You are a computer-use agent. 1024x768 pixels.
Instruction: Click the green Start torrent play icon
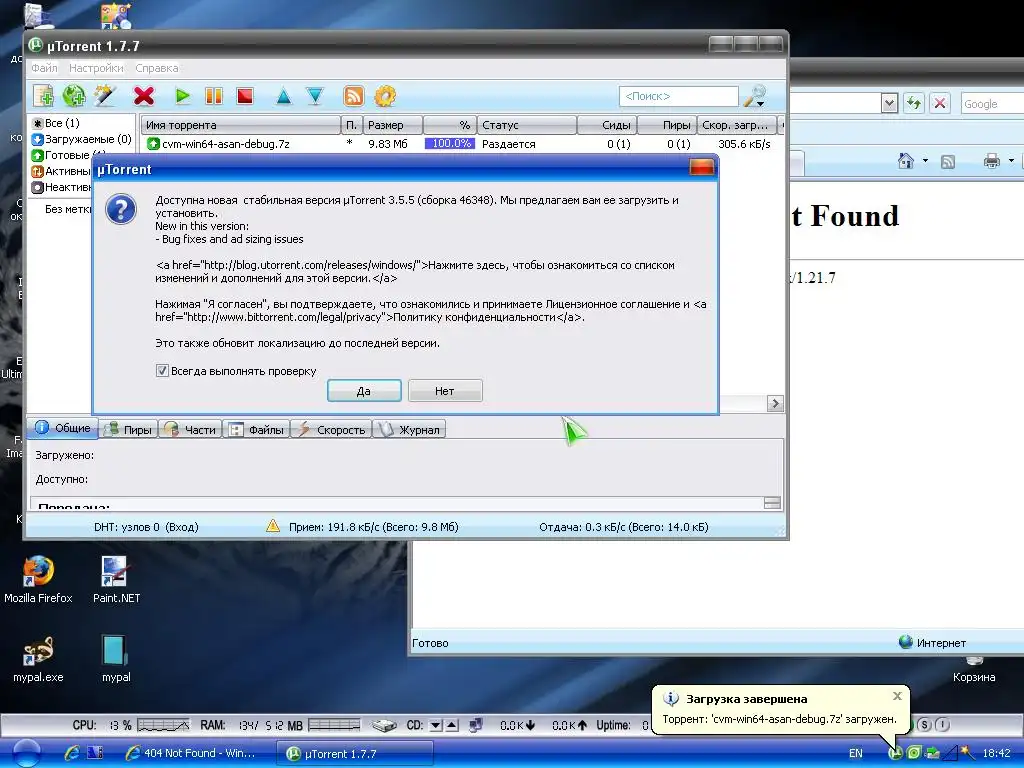[182, 96]
